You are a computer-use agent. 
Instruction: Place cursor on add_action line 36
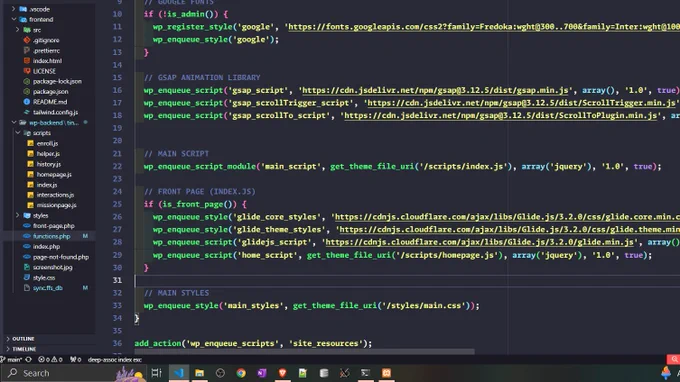253,343
